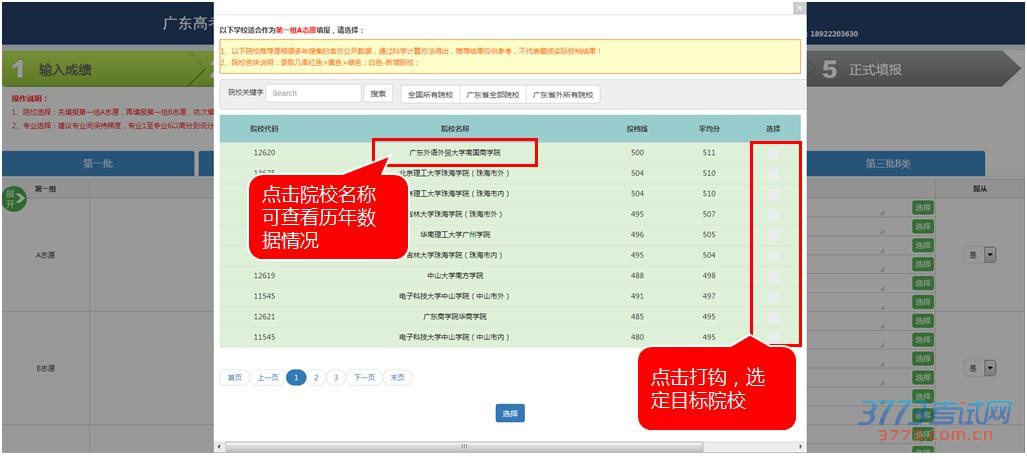Select checkbox for 中山大学南方学院 row
Screen dimensions: 1027x460
click(773, 275)
